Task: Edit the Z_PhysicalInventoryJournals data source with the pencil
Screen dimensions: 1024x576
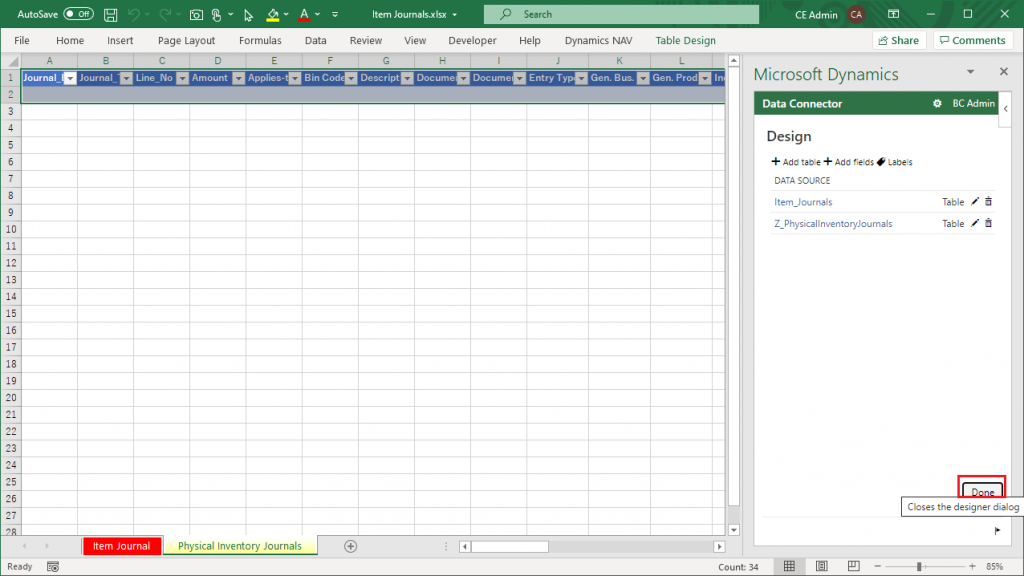Action: [975, 223]
